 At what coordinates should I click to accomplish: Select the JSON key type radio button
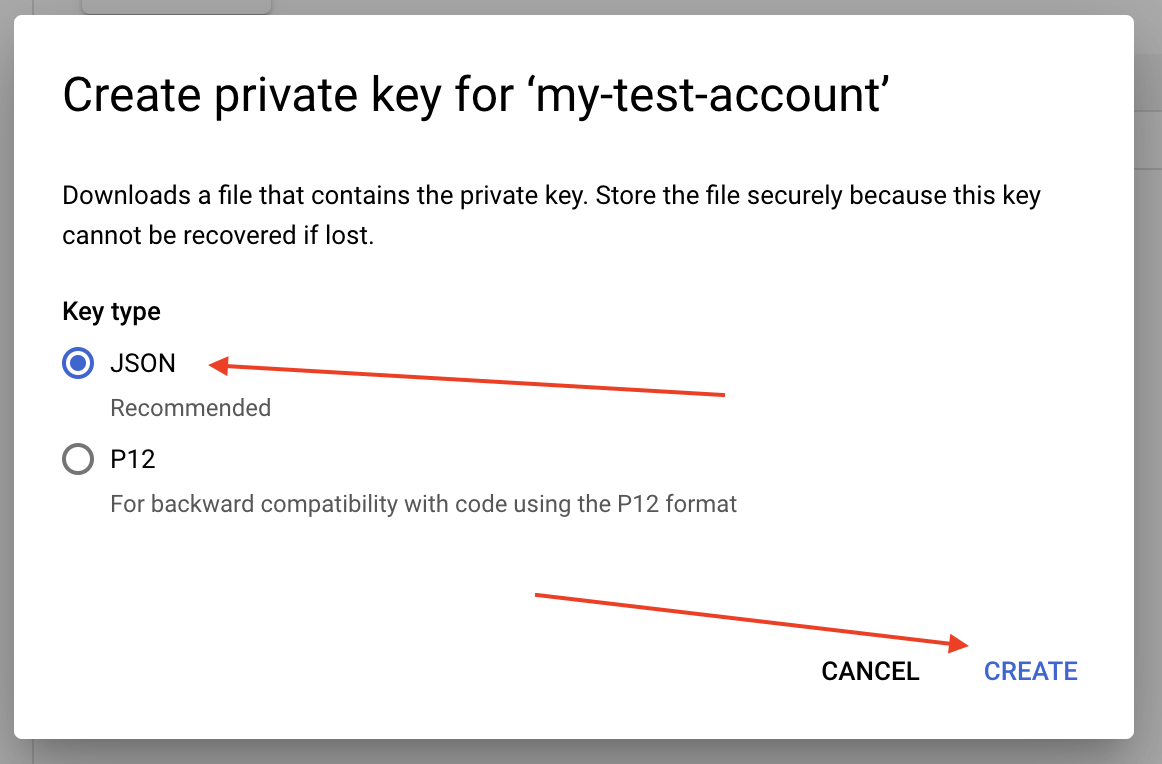[x=78, y=364]
